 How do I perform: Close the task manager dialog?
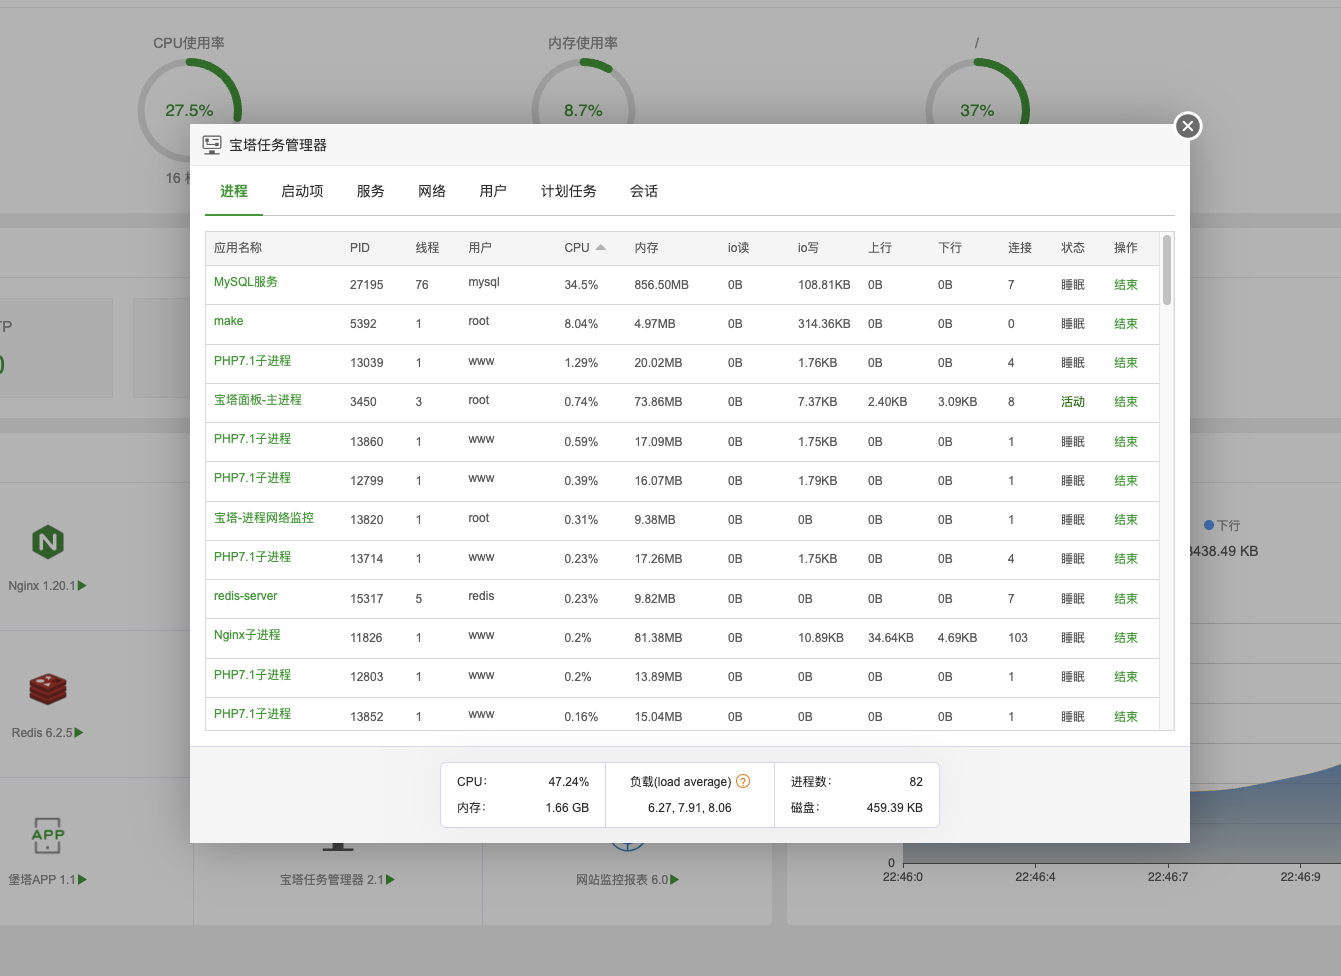click(1187, 126)
